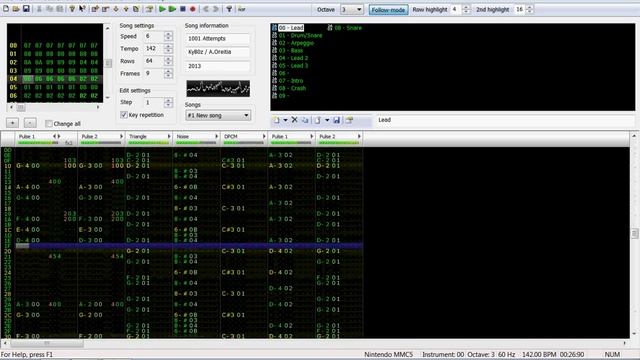Save the module with the floppy icon
Viewport: 640px width, 360px height.
click(x=26, y=9)
